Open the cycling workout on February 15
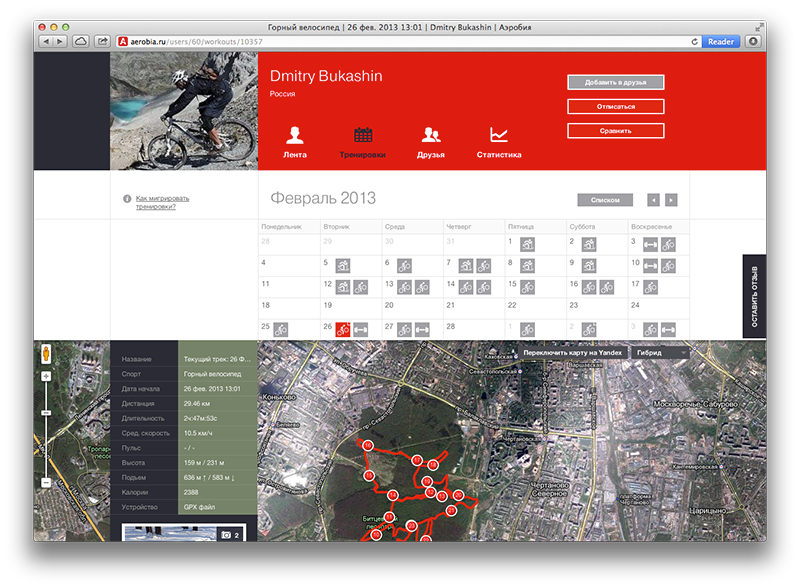The width and height of the screenshot is (800, 588). (x=527, y=287)
